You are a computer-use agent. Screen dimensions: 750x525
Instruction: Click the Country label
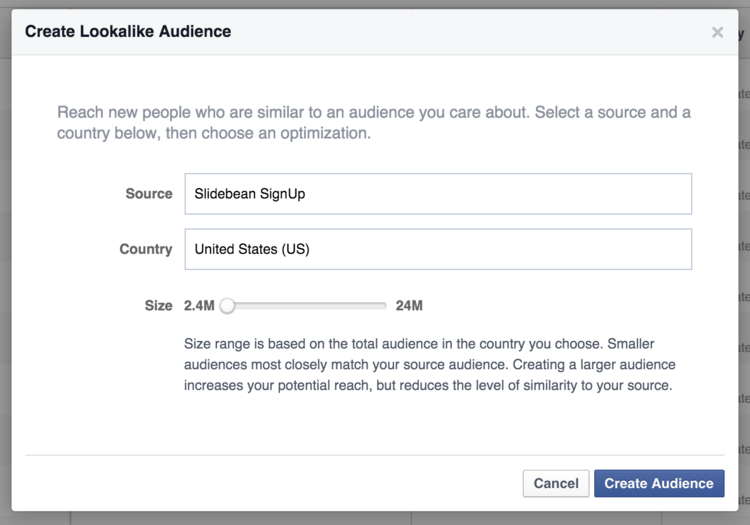pos(146,249)
